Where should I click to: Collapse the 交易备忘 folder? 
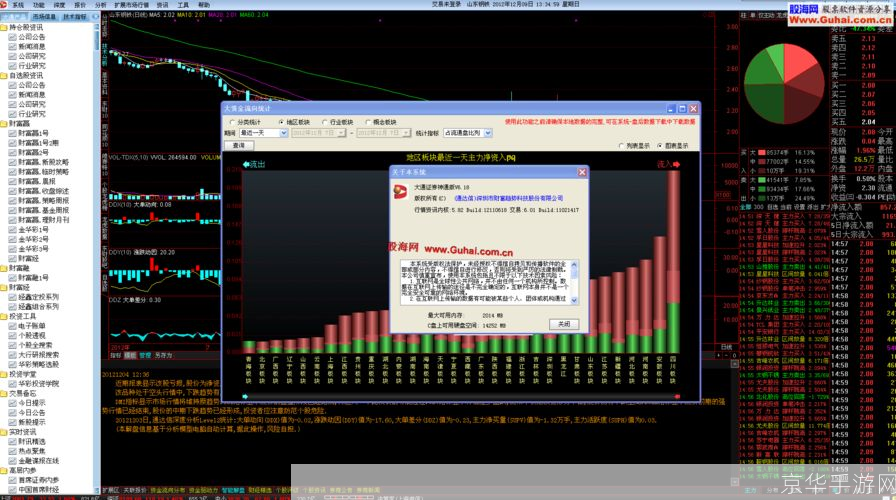tap(4, 393)
